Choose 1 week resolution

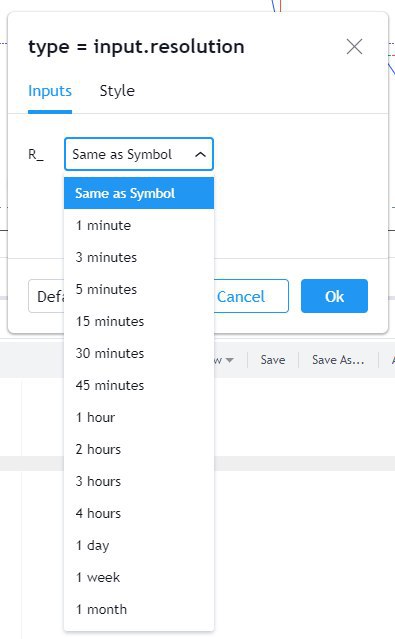click(x=139, y=577)
